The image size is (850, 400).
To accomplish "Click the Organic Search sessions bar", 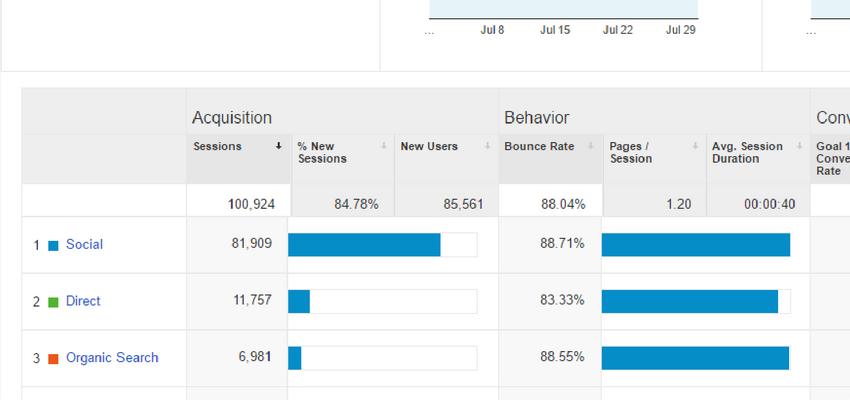I will 294,358.
